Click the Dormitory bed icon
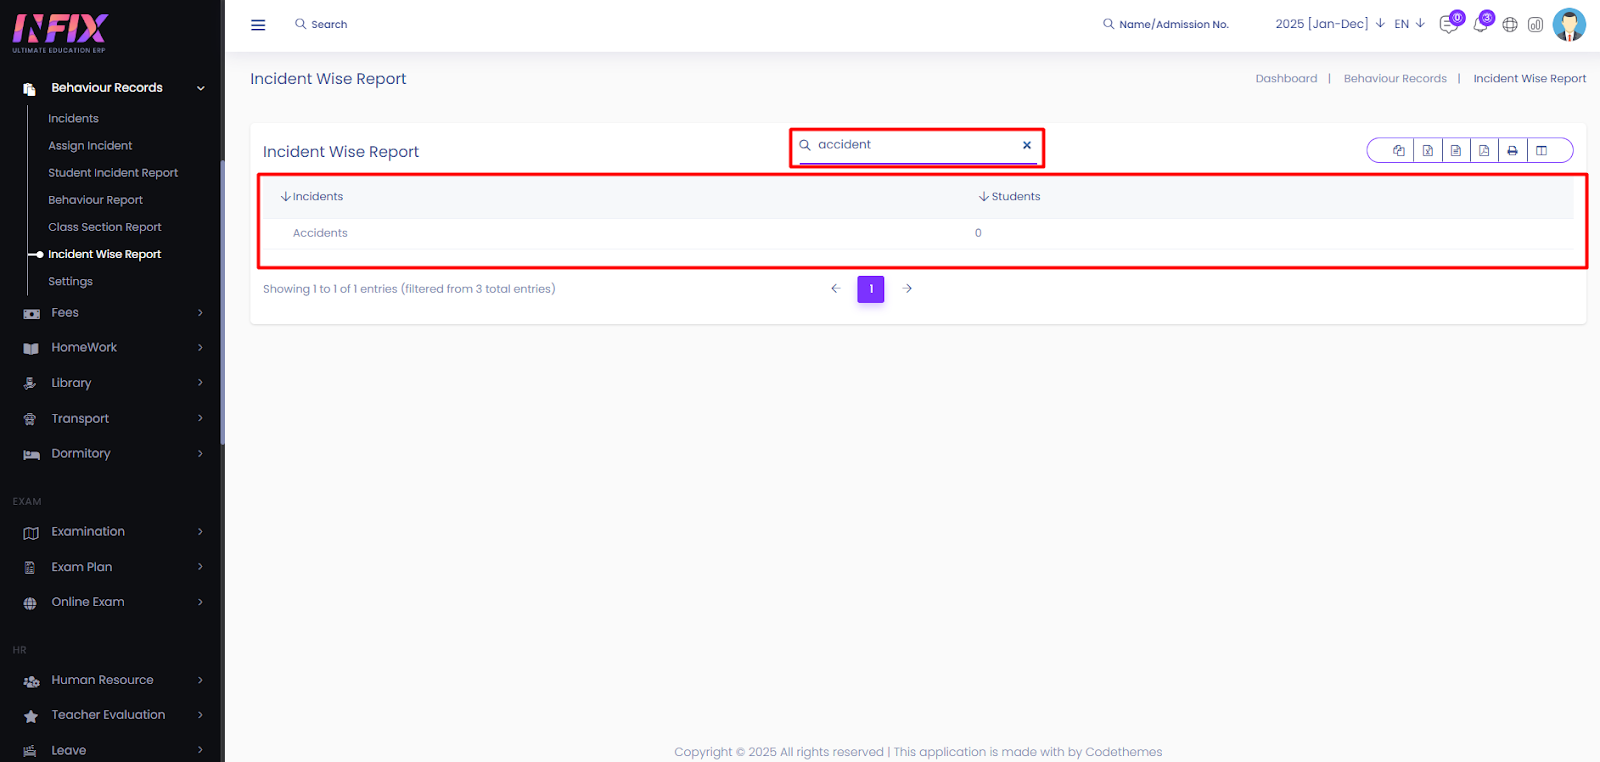The height and width of the screenshot is (762, 1600). coord(31,454)
